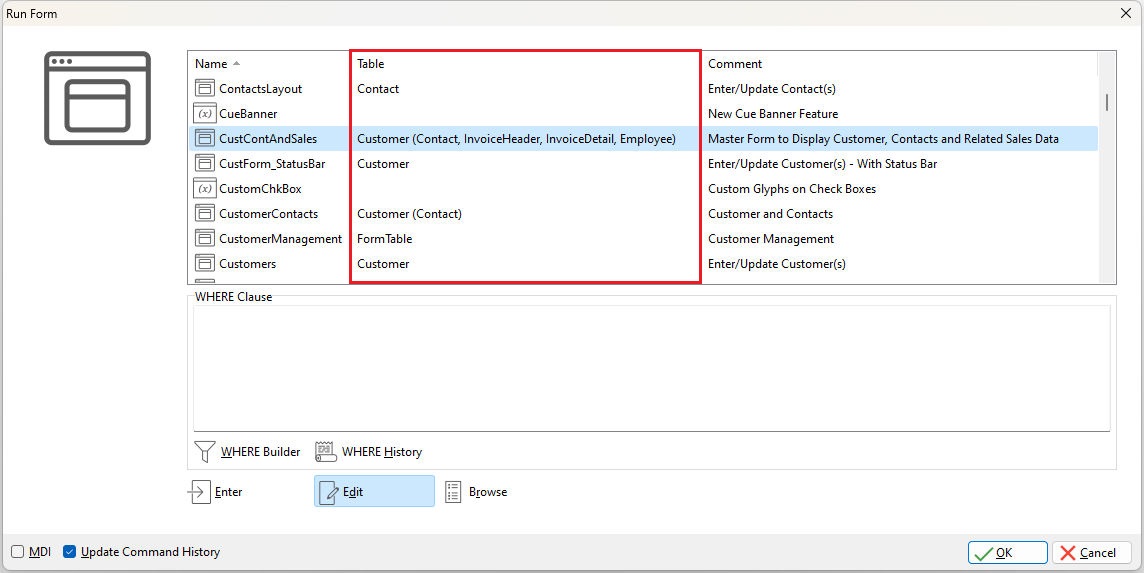
Task: Open the WHERE Builder
Action: pyautogui.click(x=247, y=452)
